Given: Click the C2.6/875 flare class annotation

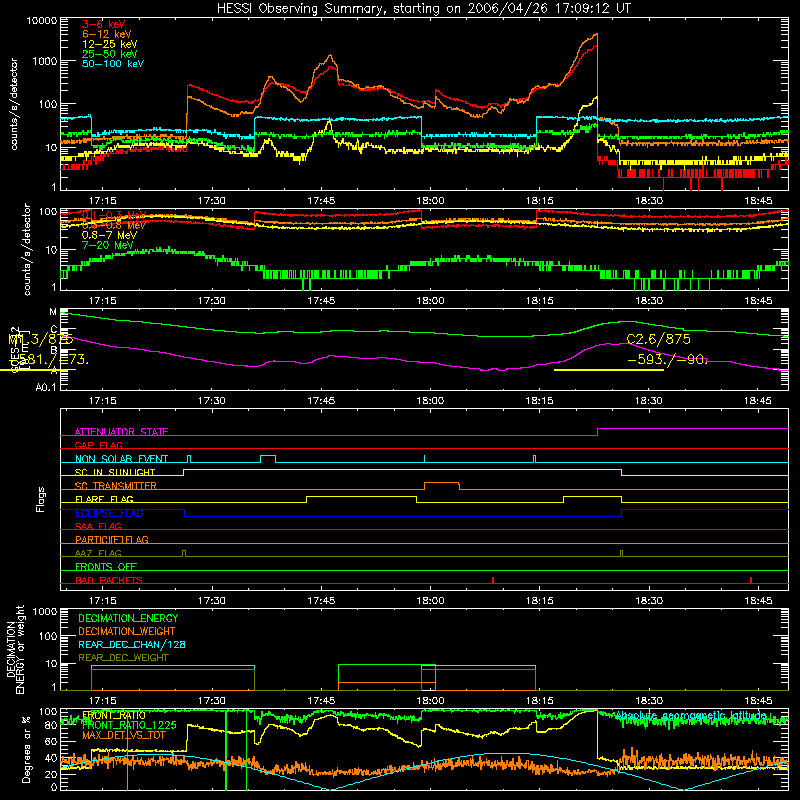Looking at the screenshot, I should coord(658,339).
